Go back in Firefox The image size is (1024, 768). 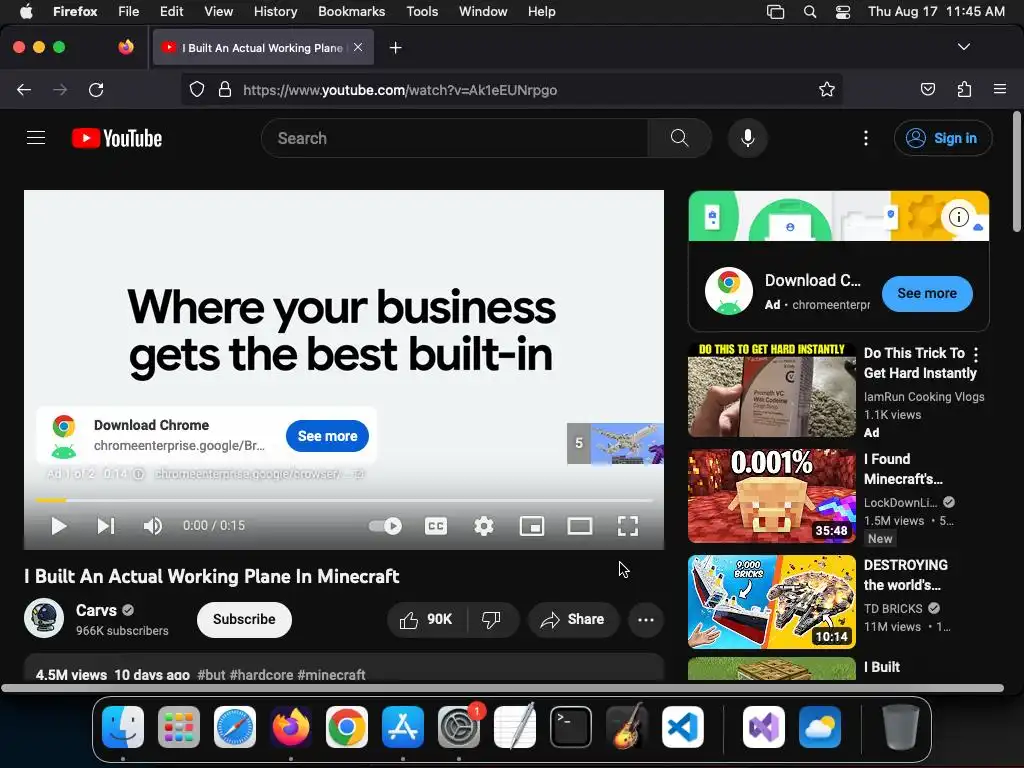click(24, 89)
